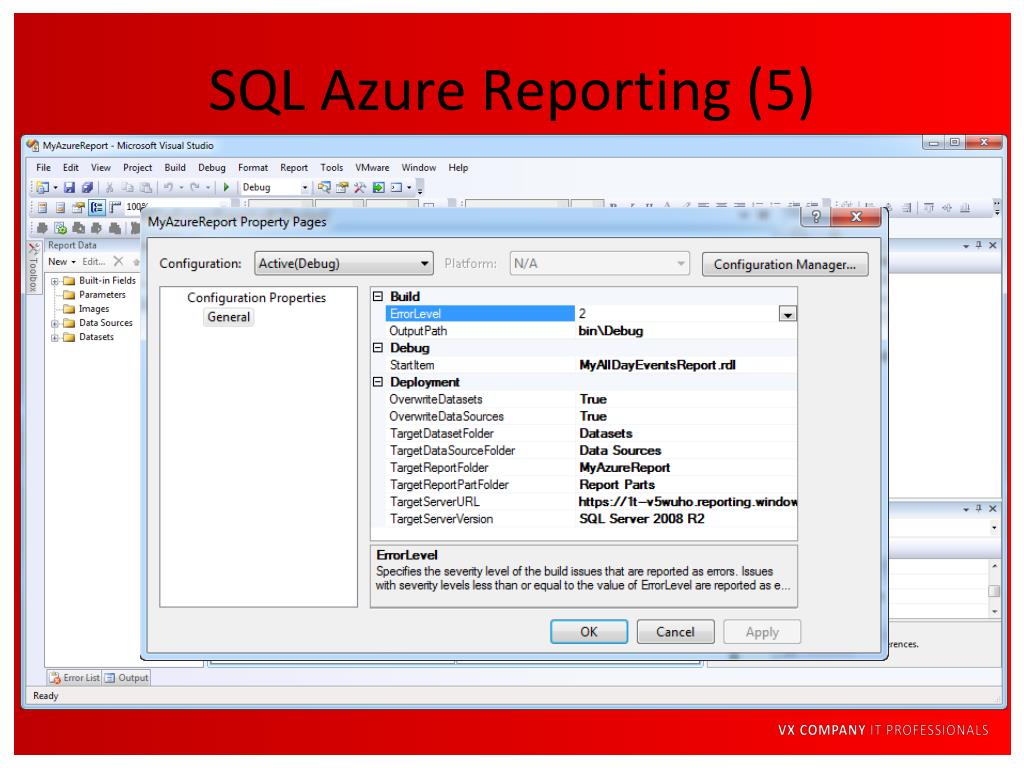Click the Error List tab icon
Image resolution: width=1024 pixels, height=768 pixels.
tap(56, 678)
